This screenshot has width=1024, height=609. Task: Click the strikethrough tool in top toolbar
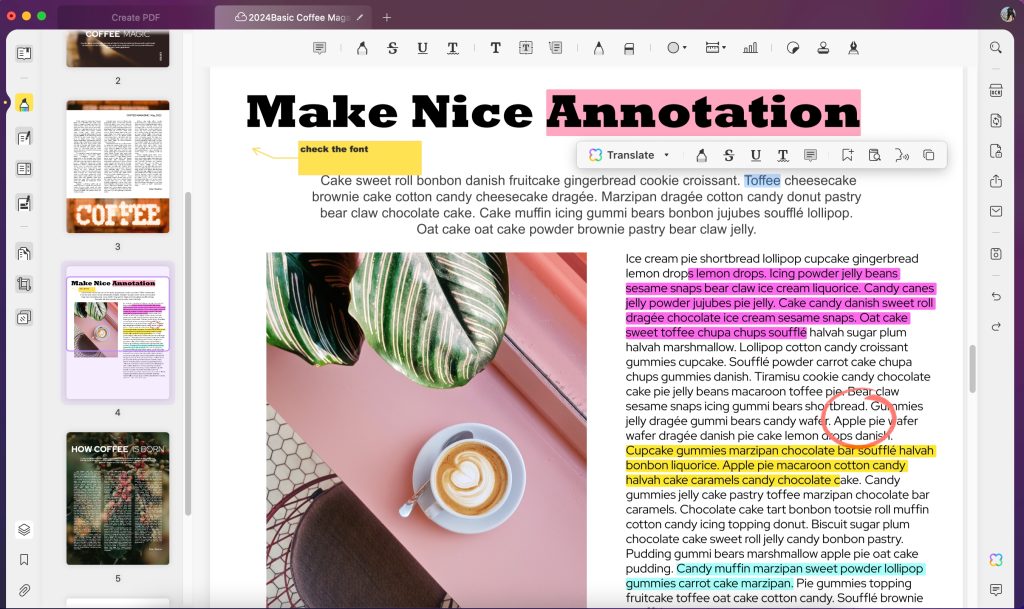[x=392, y=48]
